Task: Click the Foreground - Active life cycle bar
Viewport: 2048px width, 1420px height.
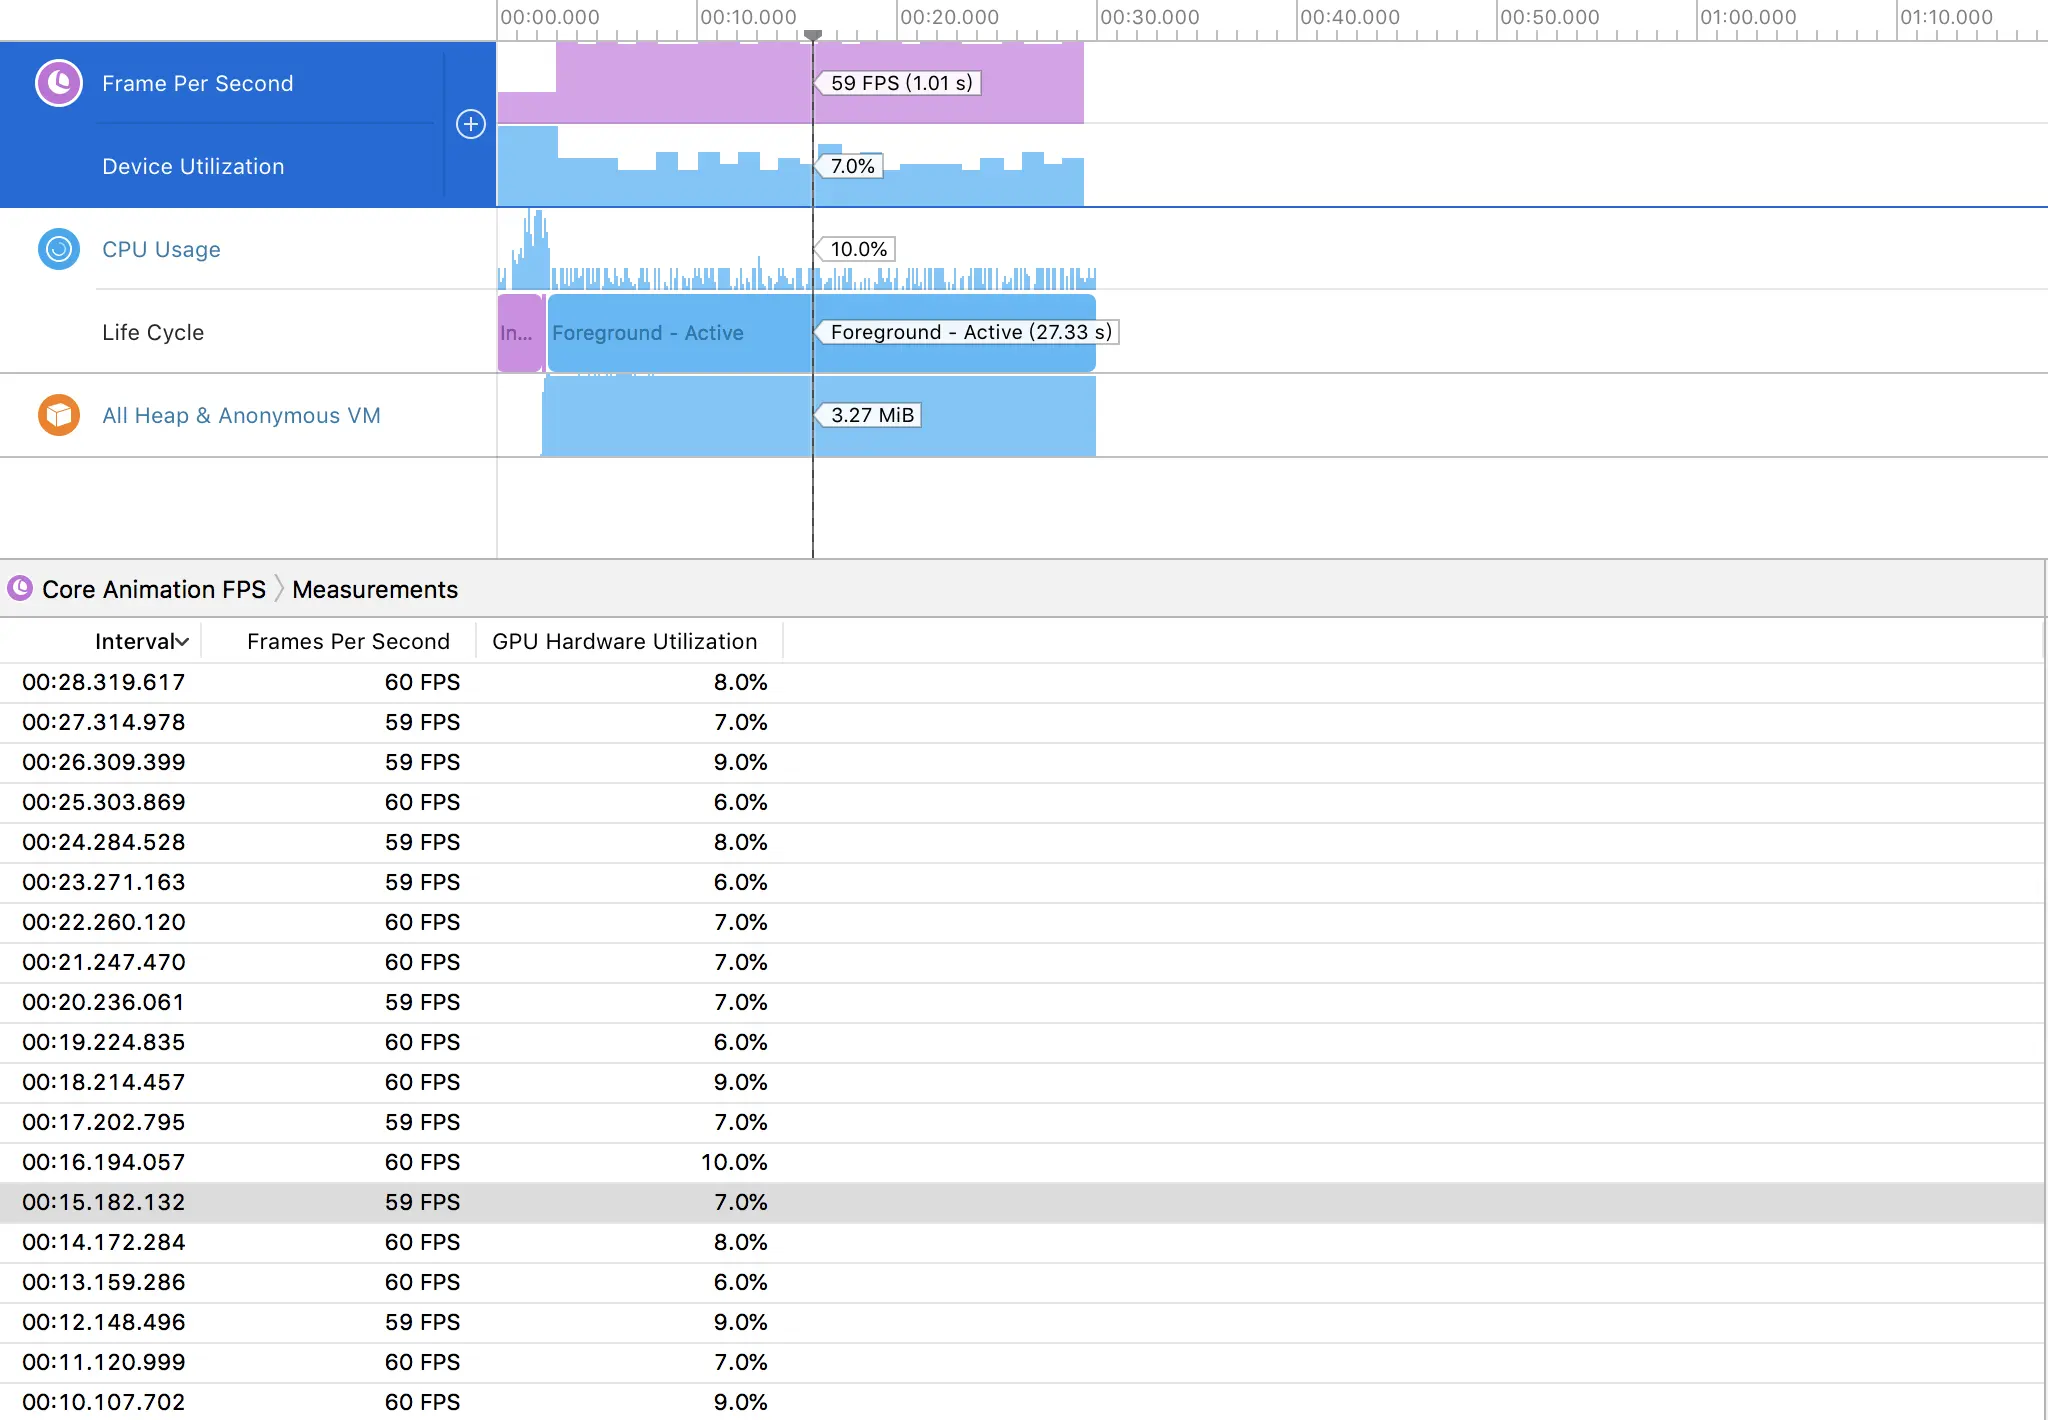Action: (680, 333)
